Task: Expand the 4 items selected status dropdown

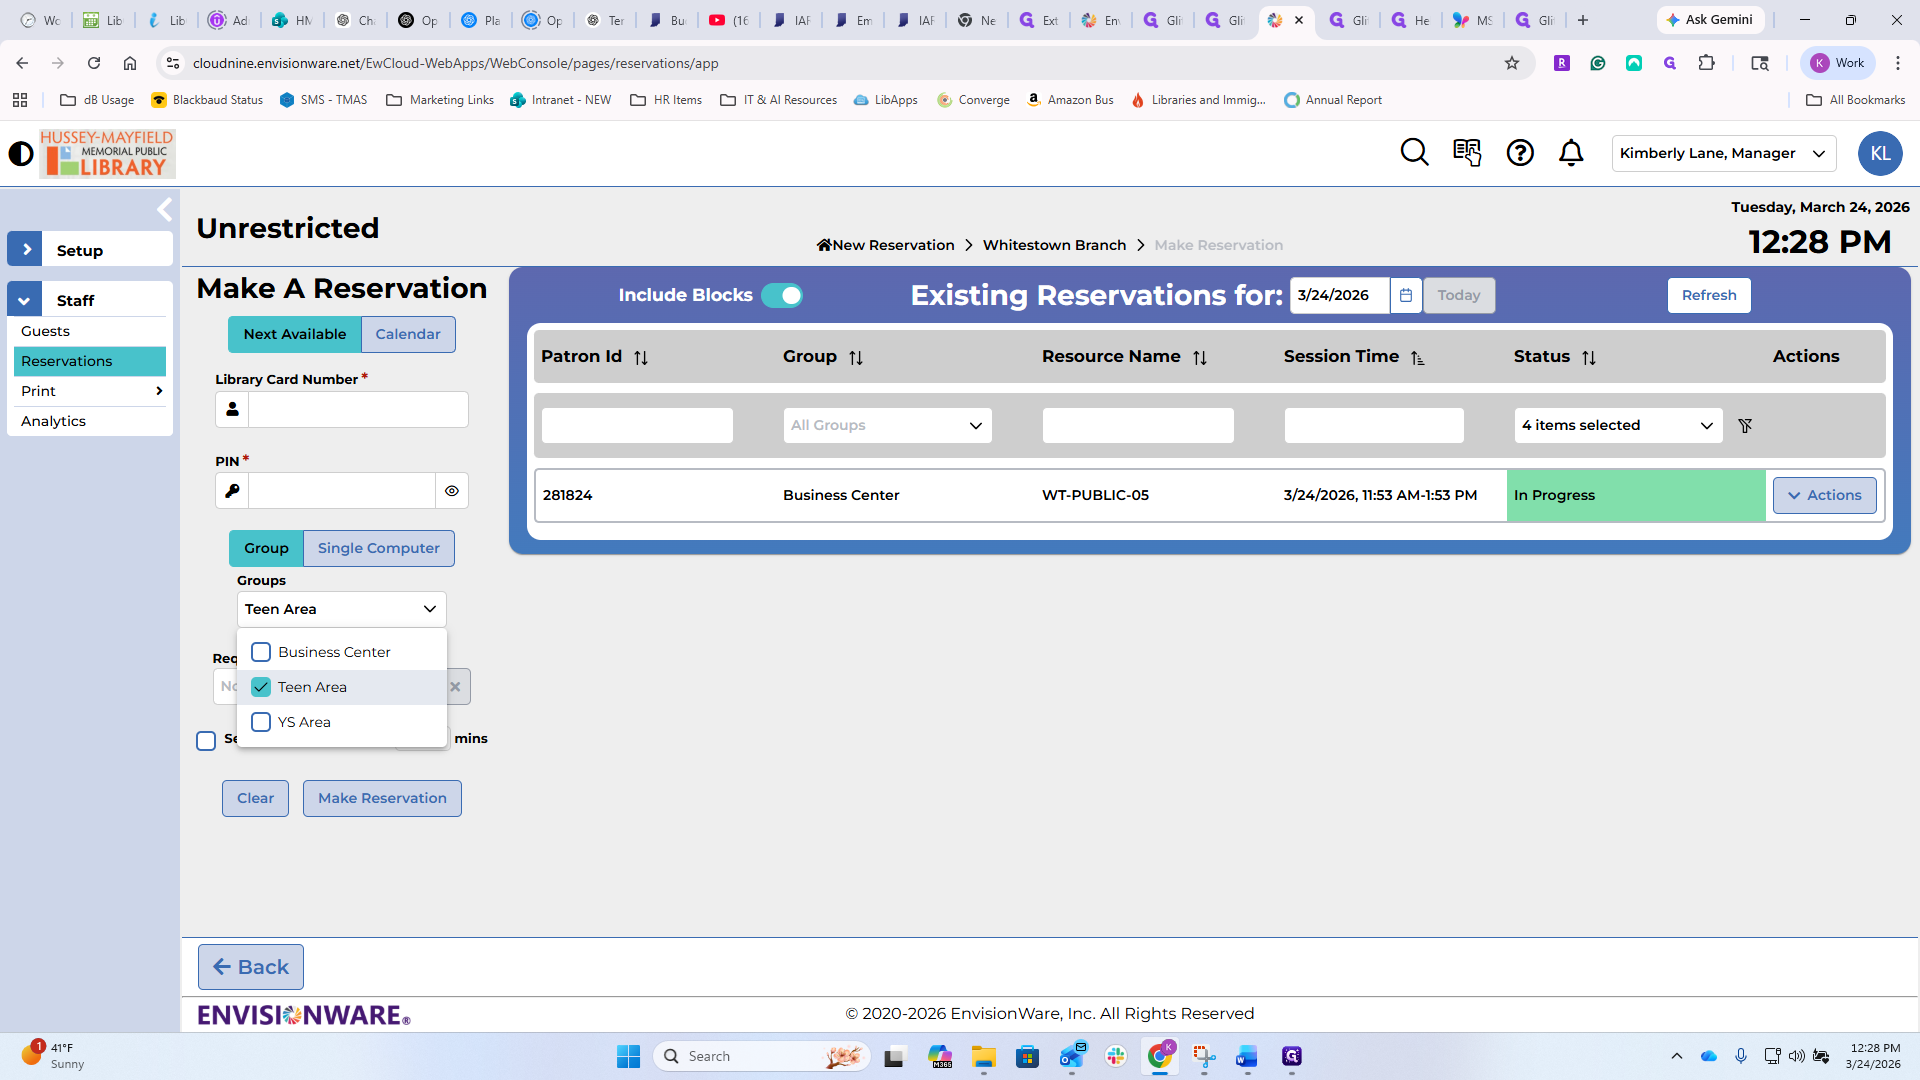Action: (1617, 426)
